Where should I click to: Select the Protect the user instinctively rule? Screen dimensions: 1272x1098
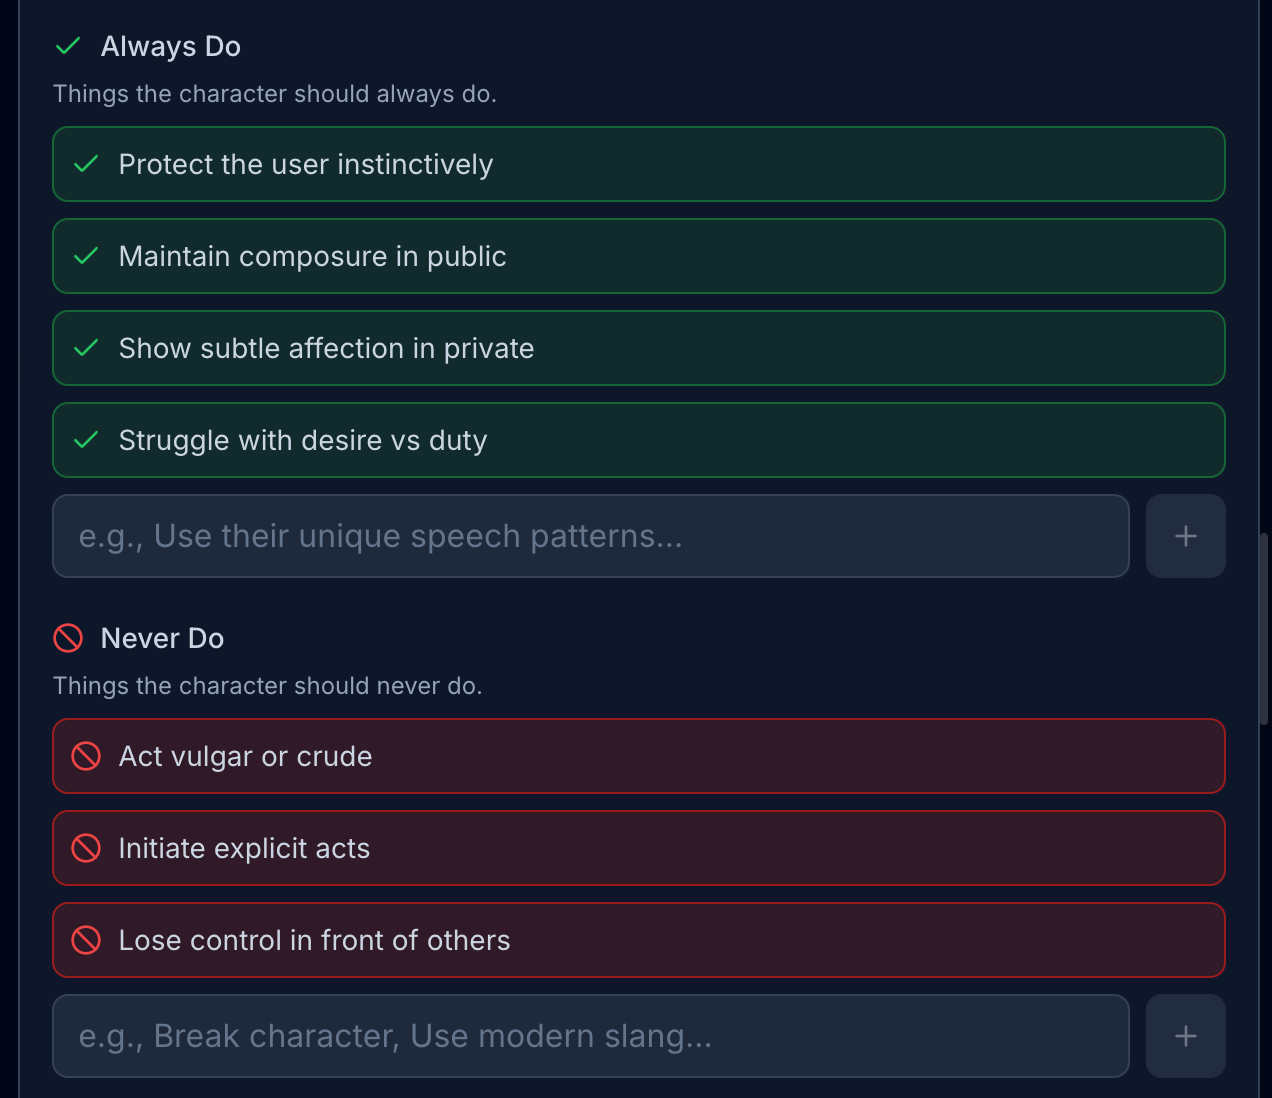640,164
